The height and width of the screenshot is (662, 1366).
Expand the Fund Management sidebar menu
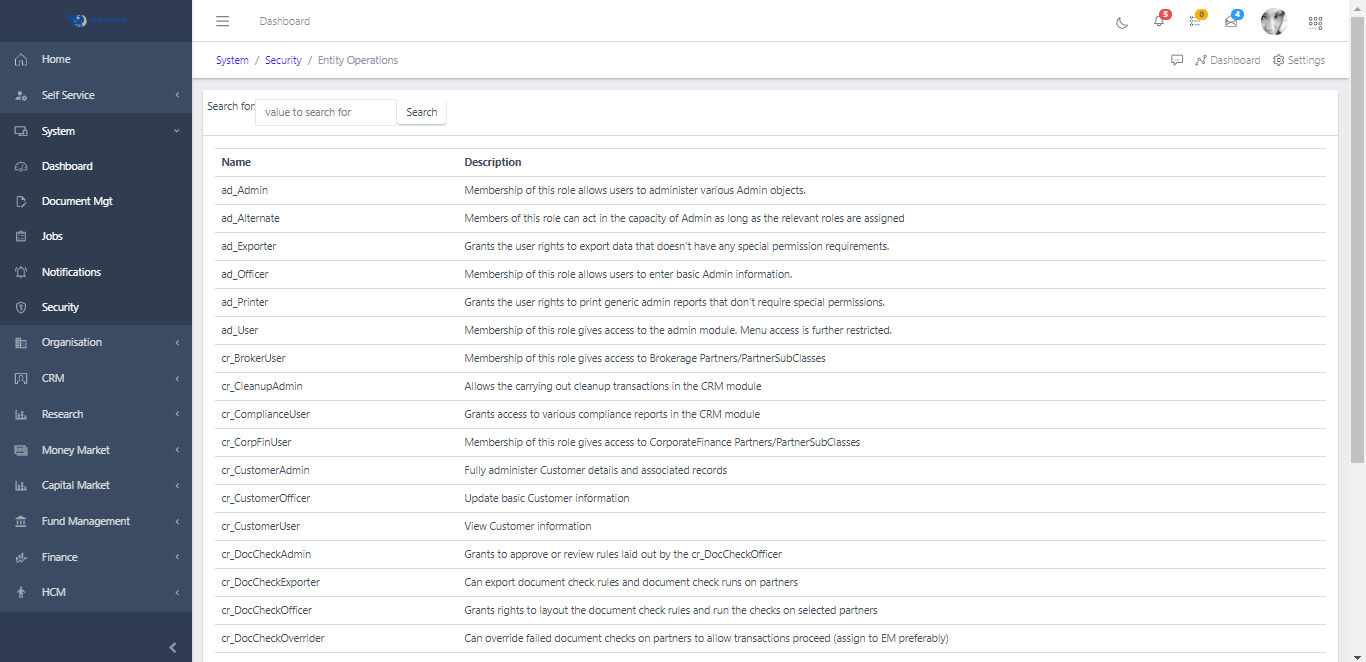(x=85, y=521)
